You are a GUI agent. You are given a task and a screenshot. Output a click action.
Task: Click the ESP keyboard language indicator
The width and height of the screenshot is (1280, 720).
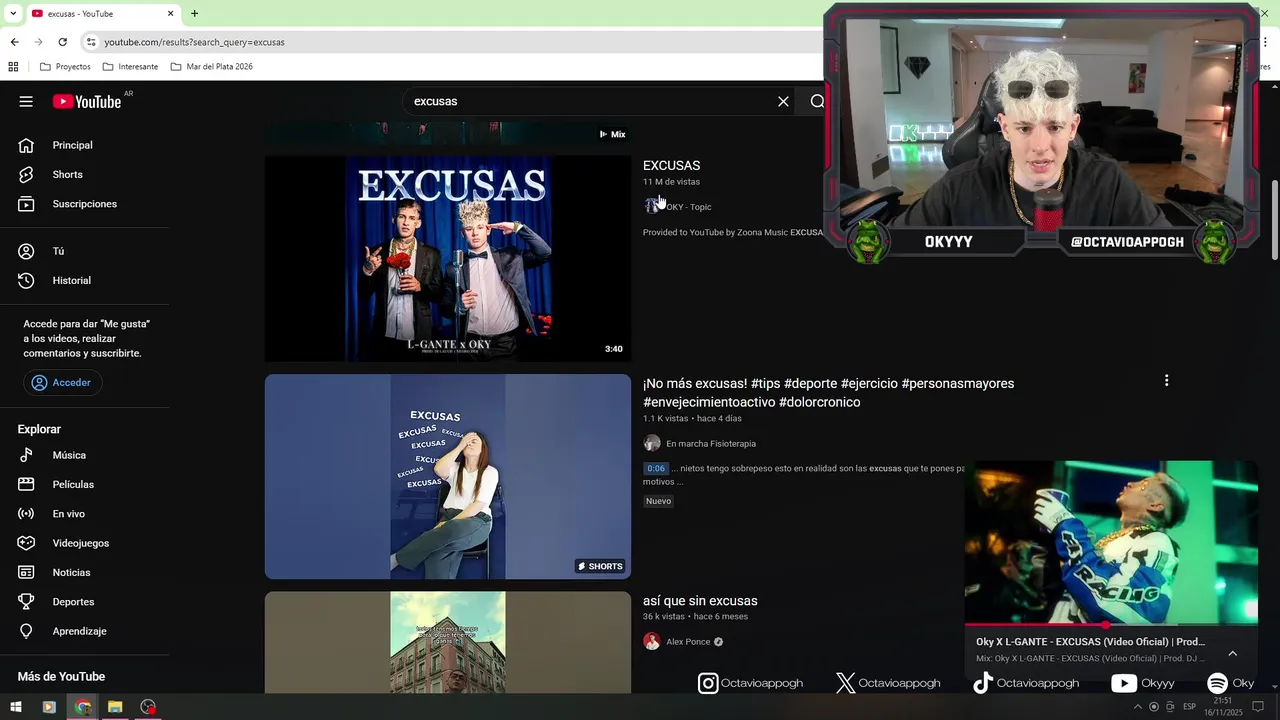pyautogui.click(x=1189, y=707)
